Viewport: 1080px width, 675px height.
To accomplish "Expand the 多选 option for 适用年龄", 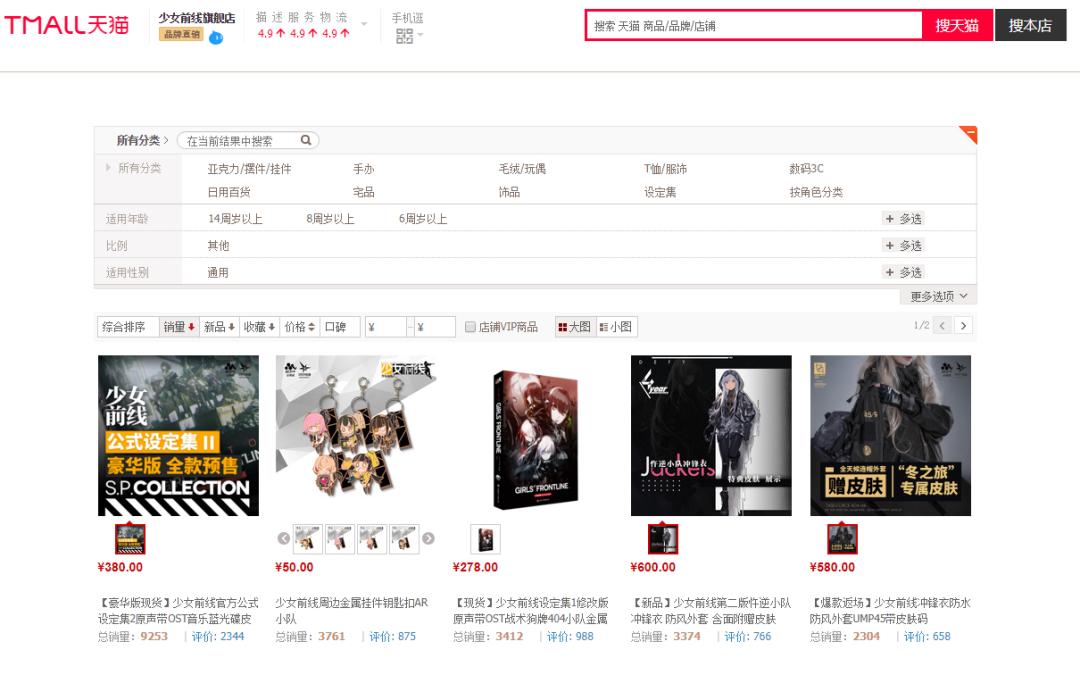I will [x=903, y=218].
